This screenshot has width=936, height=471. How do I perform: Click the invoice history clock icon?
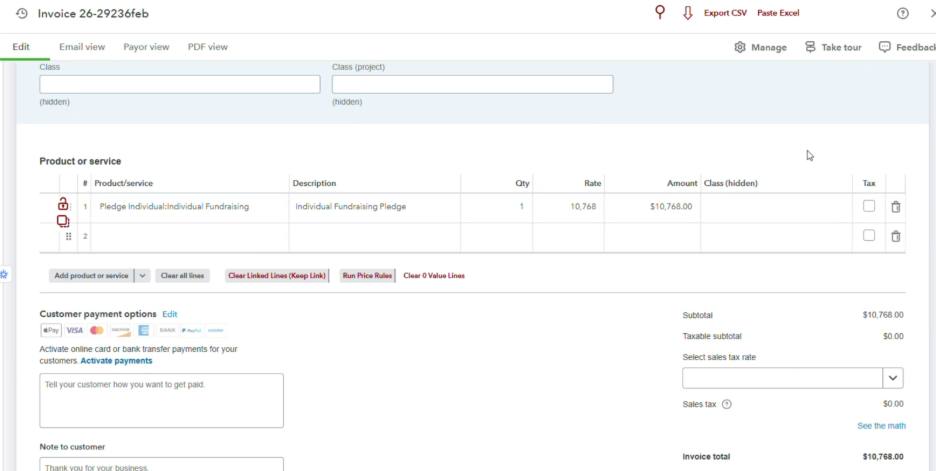(x=22, y=13)
